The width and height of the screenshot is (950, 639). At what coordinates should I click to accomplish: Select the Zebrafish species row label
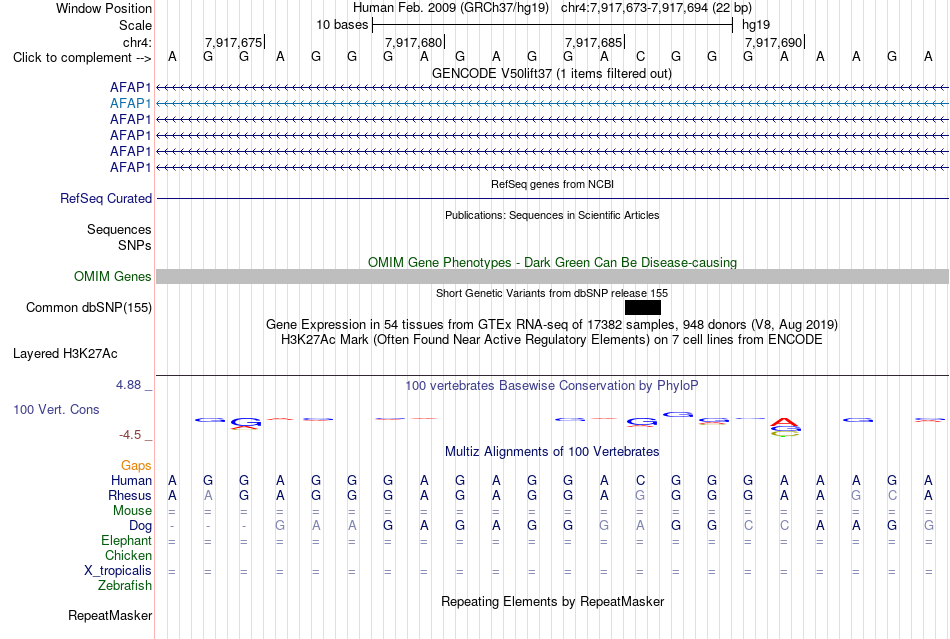point(125,586)
